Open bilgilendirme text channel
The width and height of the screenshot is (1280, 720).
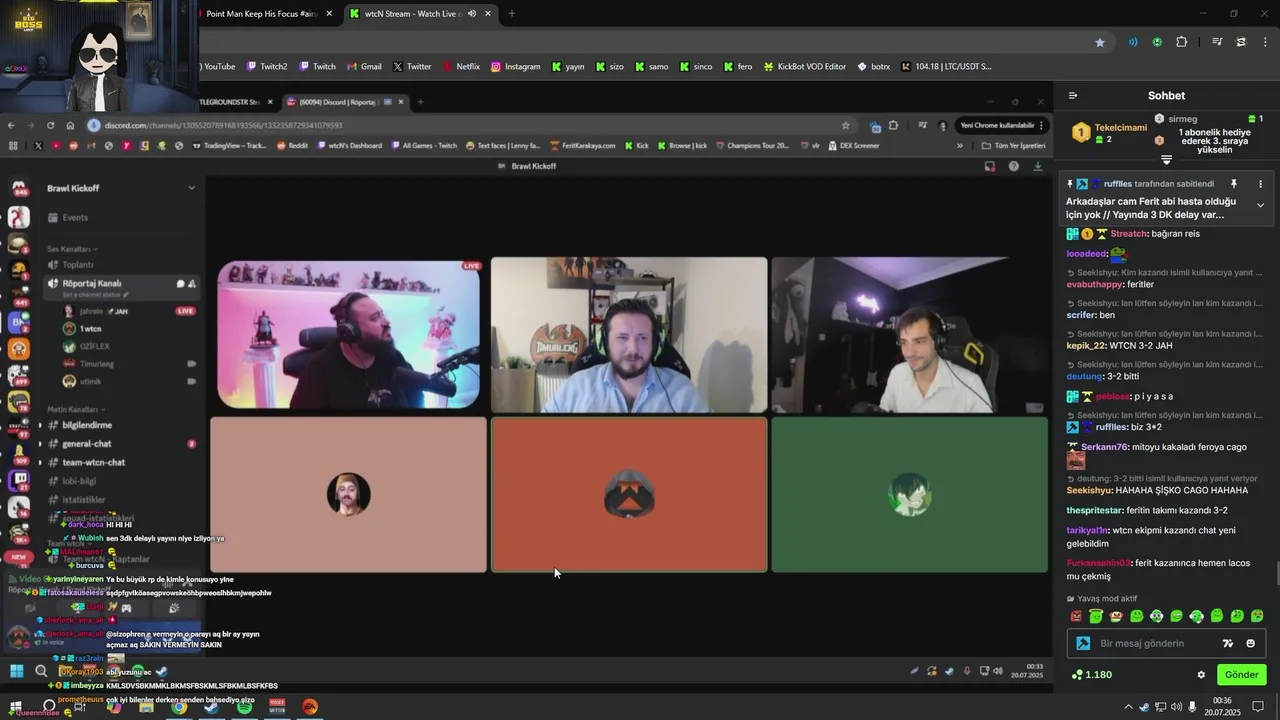tap(86, 425)
